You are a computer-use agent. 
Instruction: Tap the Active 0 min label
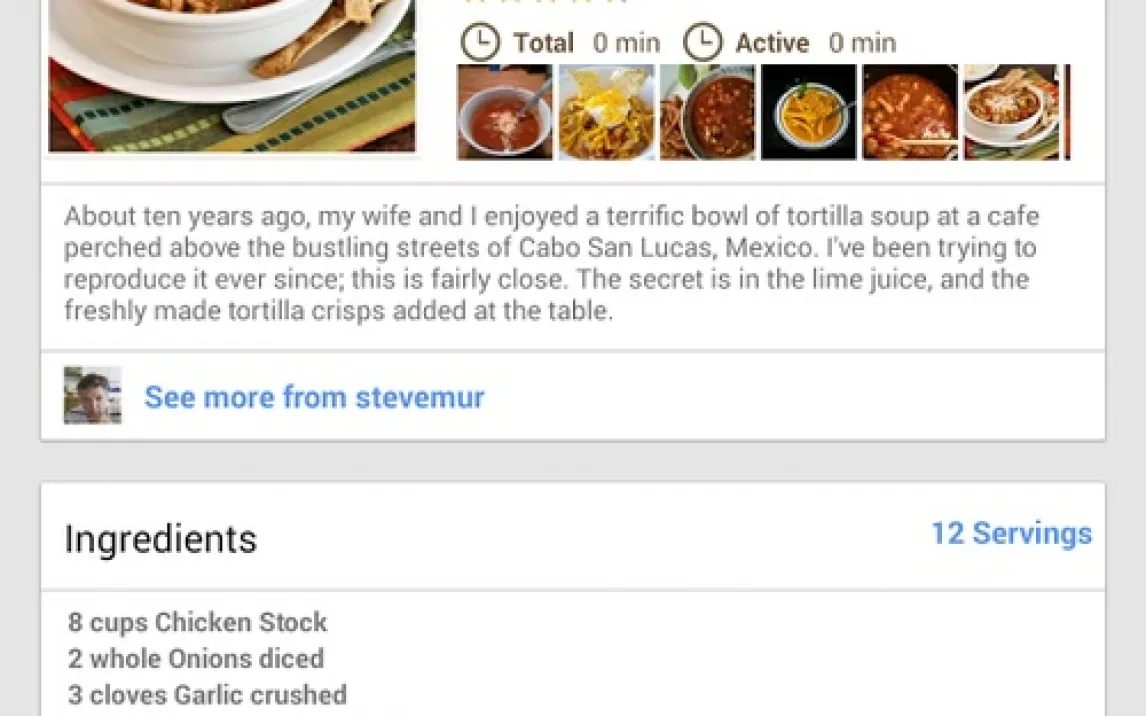[x=815, y=43]
